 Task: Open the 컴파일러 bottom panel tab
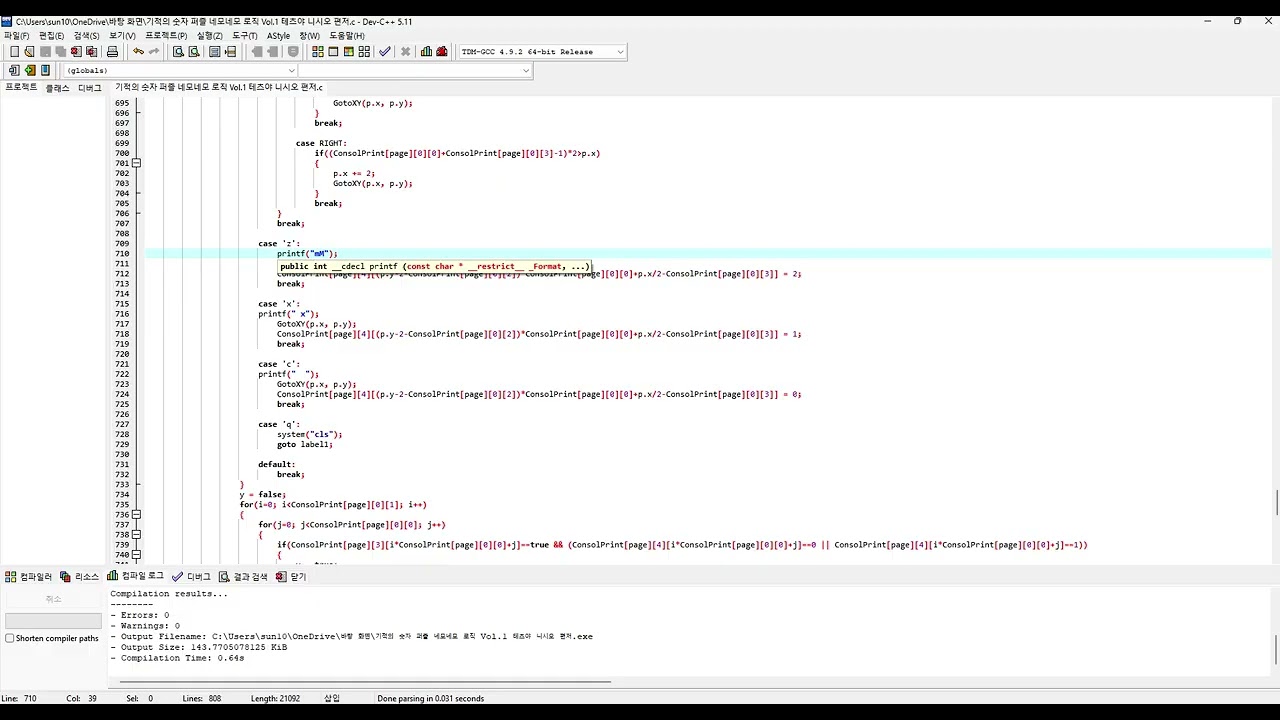tap(29, 576)
